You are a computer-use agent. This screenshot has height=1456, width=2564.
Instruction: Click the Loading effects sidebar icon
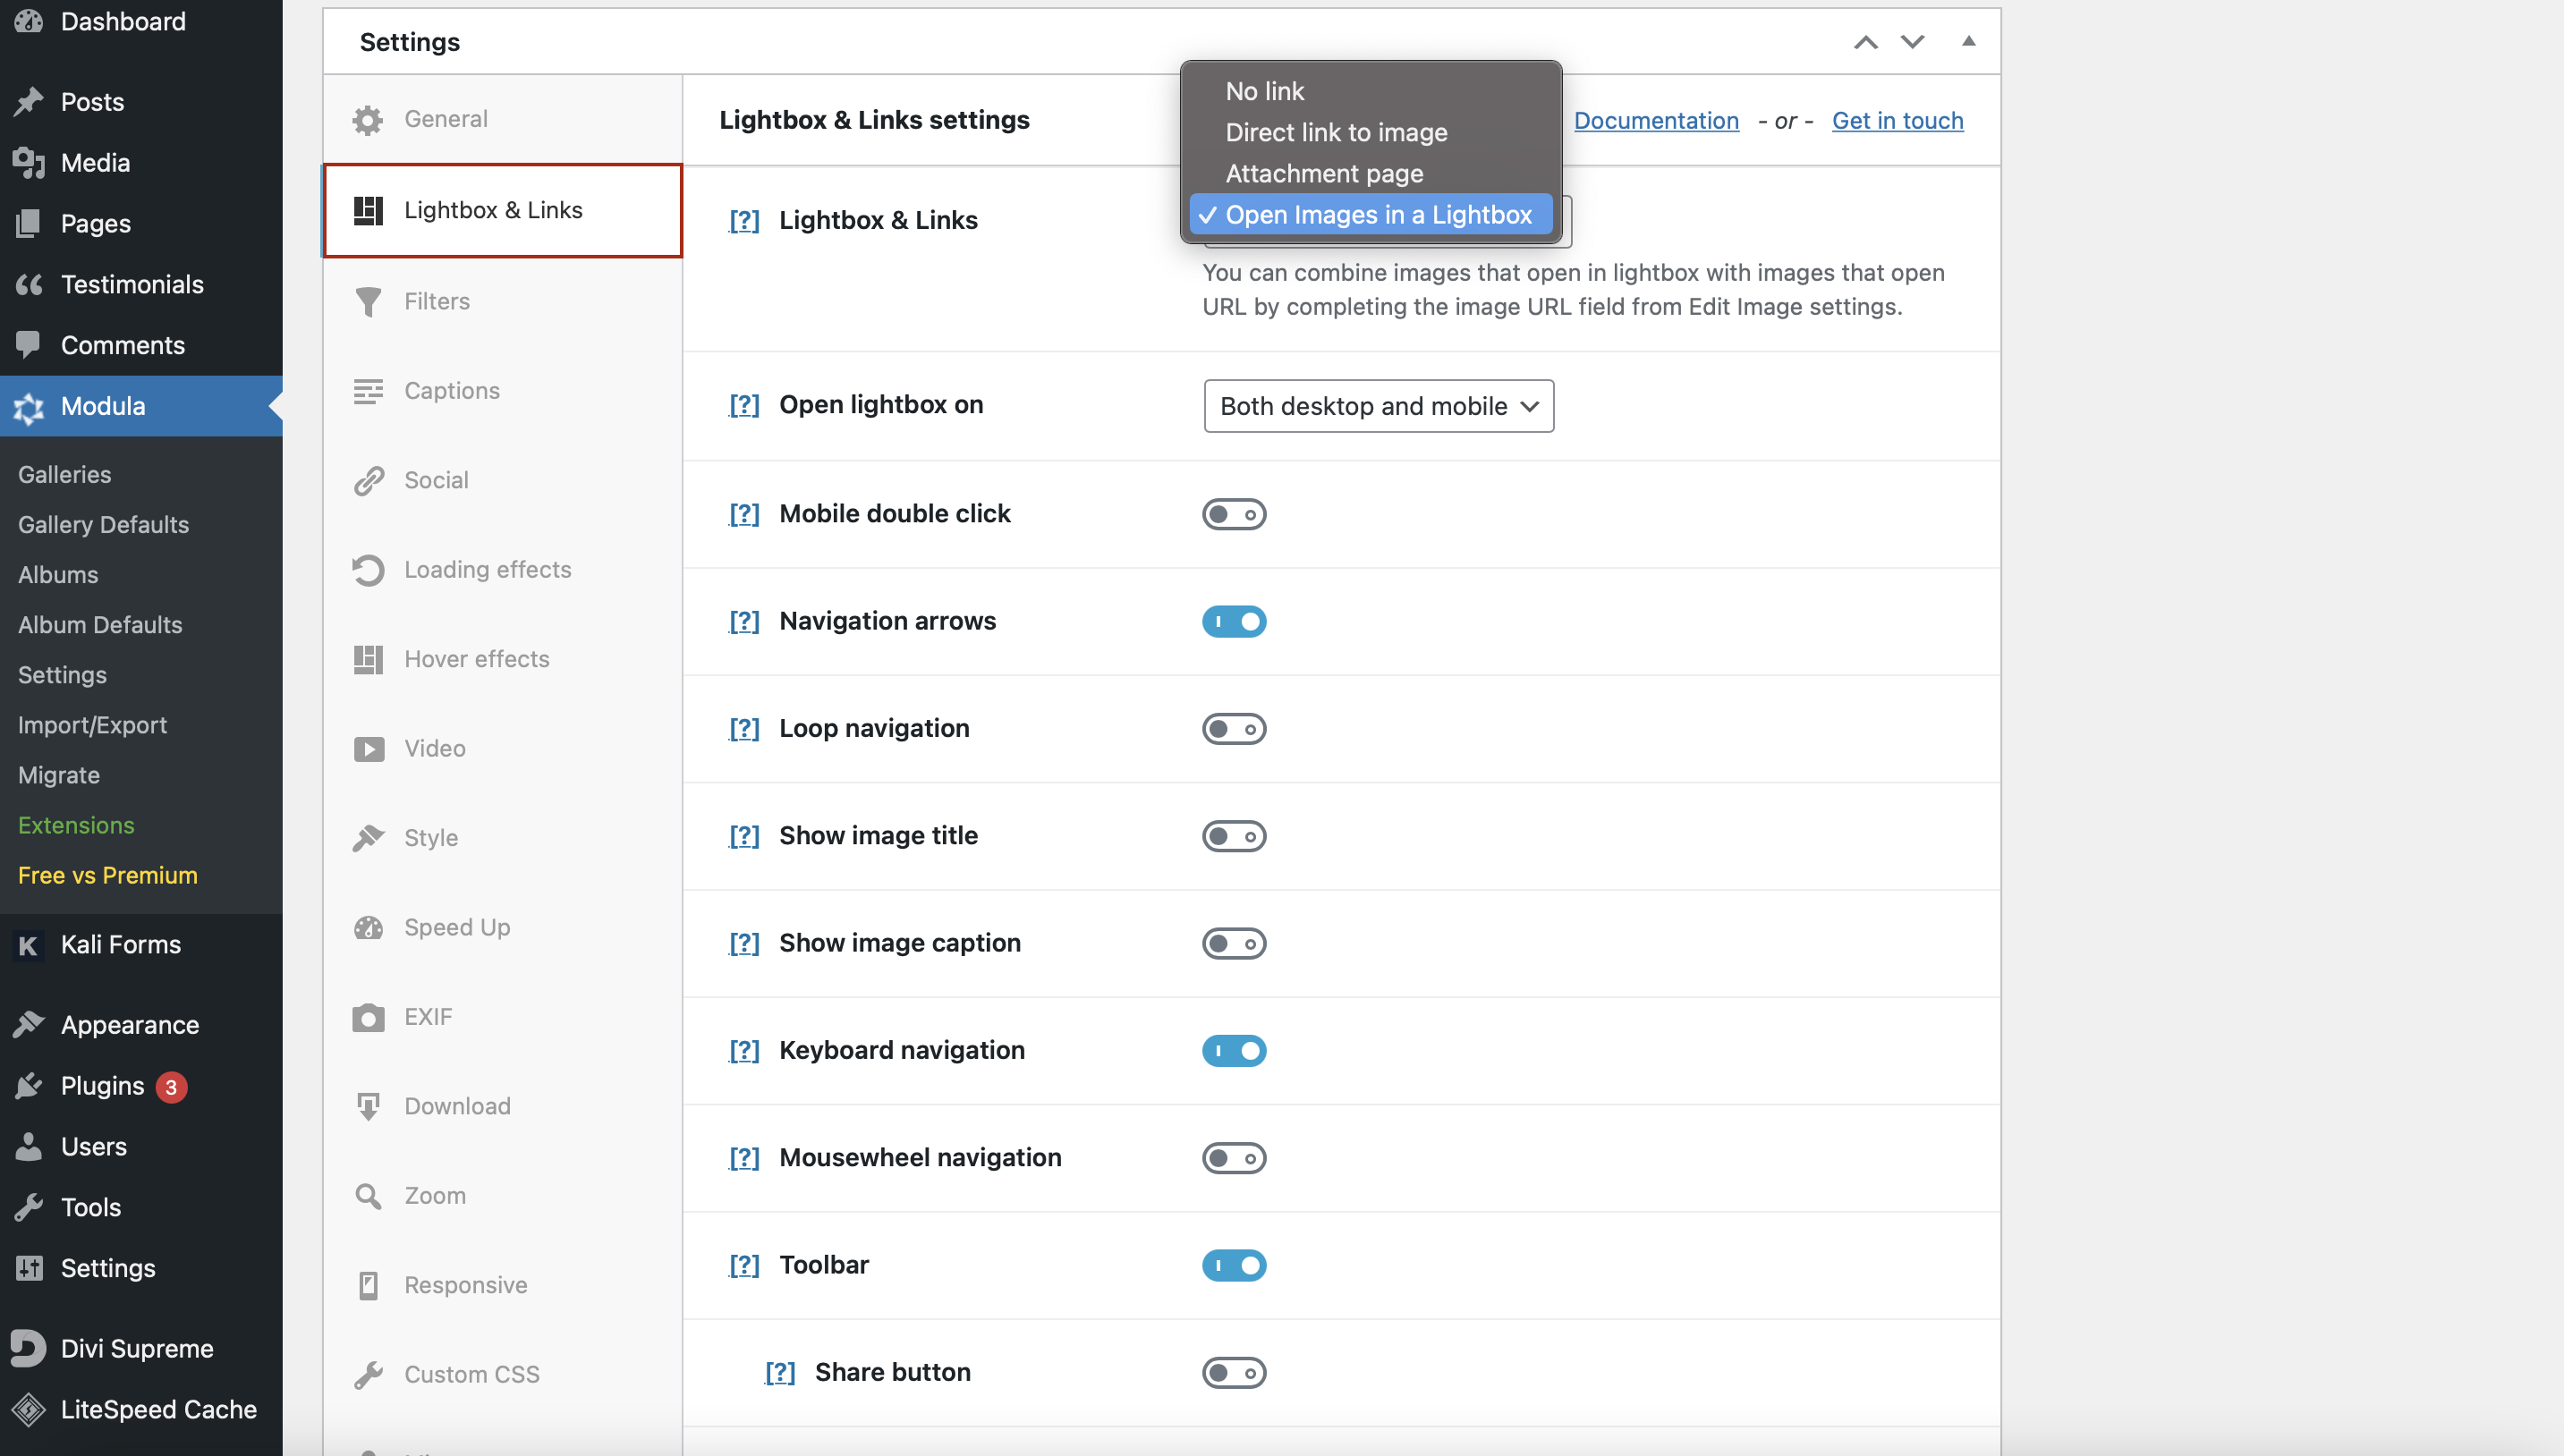click(366, 567)
